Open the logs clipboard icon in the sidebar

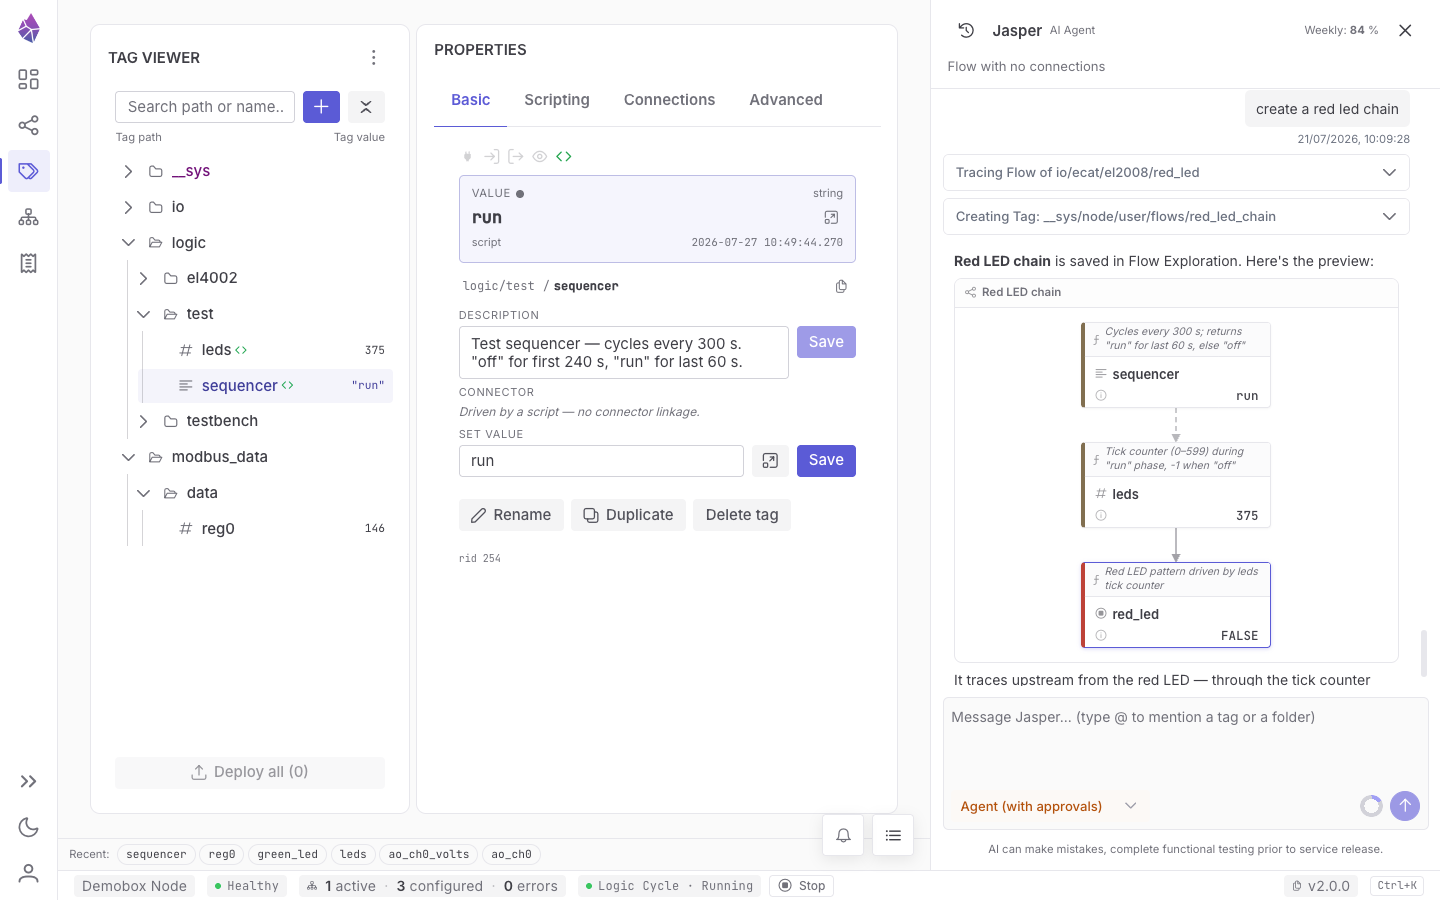click(28, 263)
